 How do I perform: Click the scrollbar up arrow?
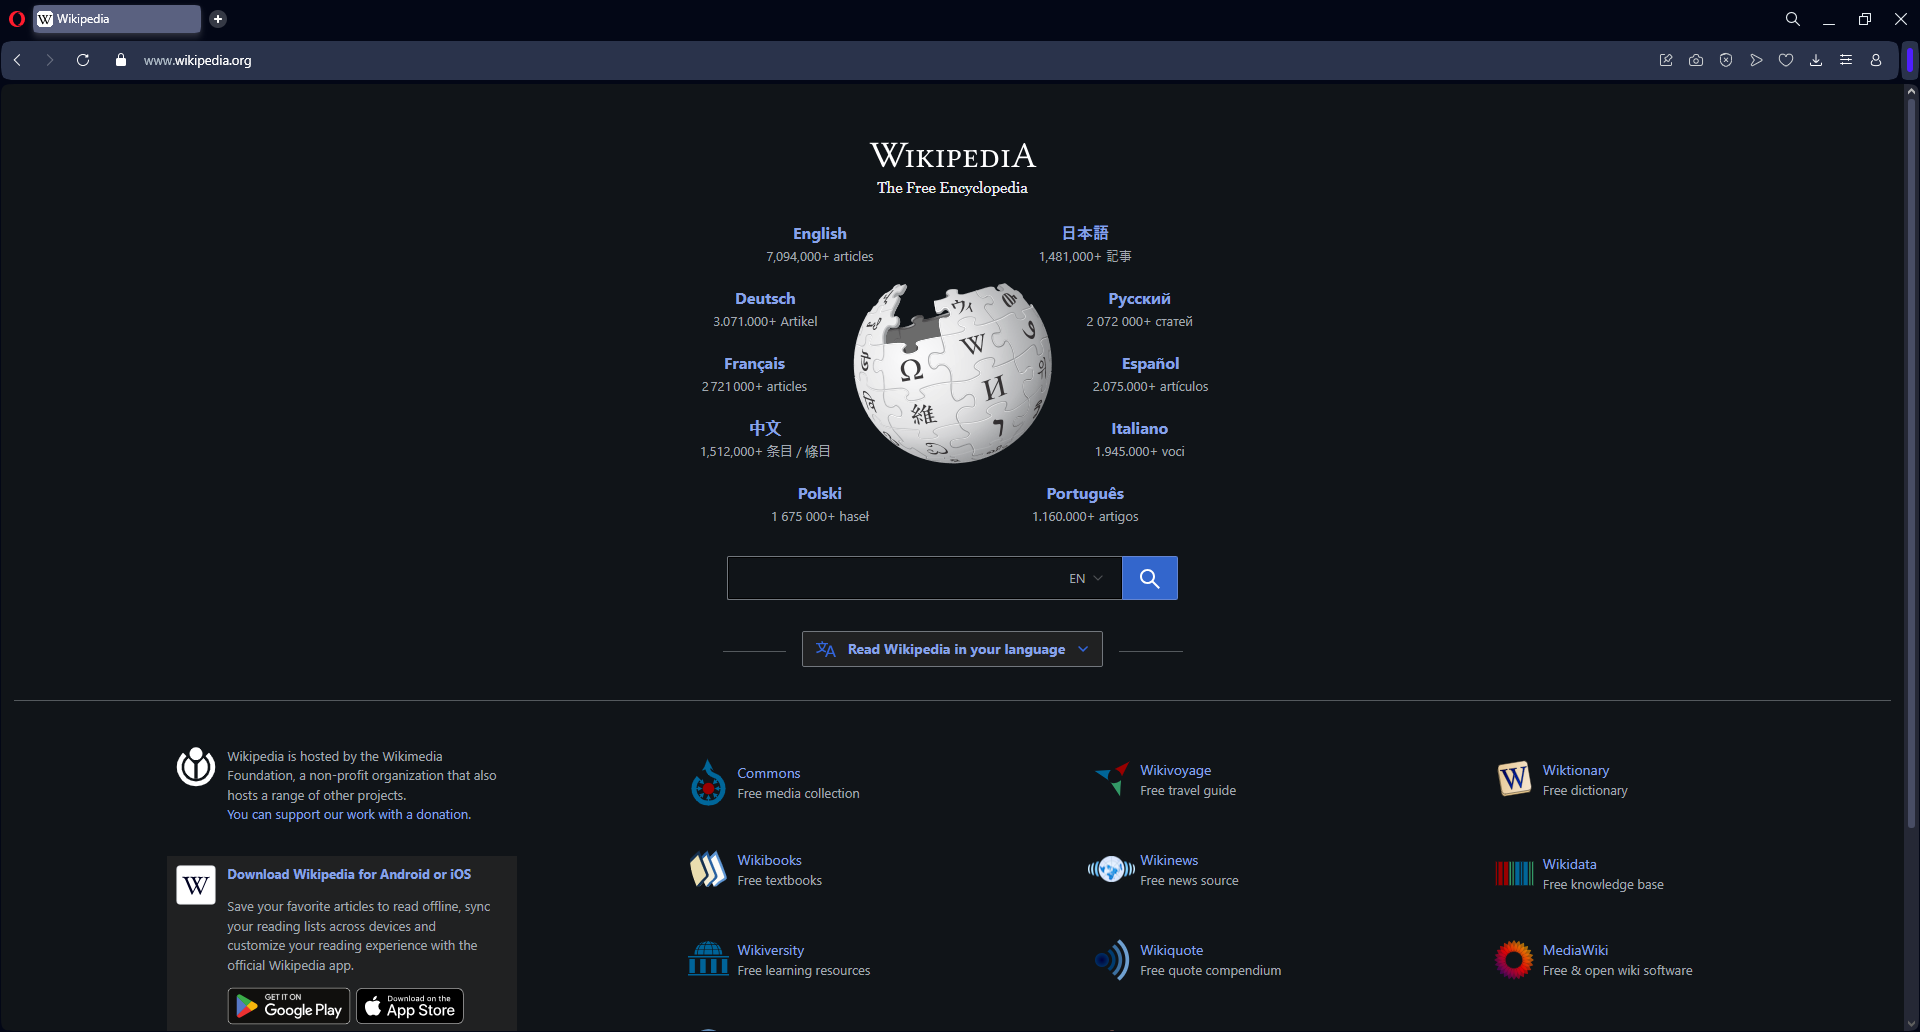tap(1911, 91)
